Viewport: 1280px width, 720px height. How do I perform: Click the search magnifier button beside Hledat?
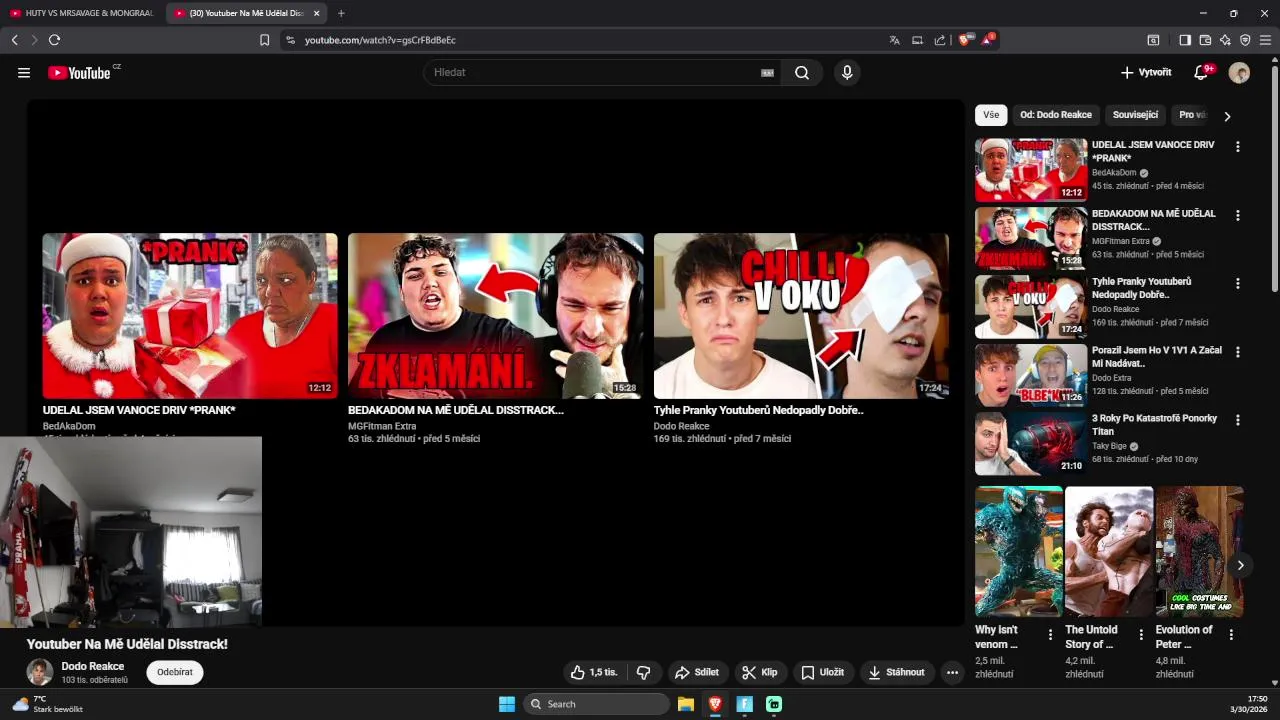point(802,73)
